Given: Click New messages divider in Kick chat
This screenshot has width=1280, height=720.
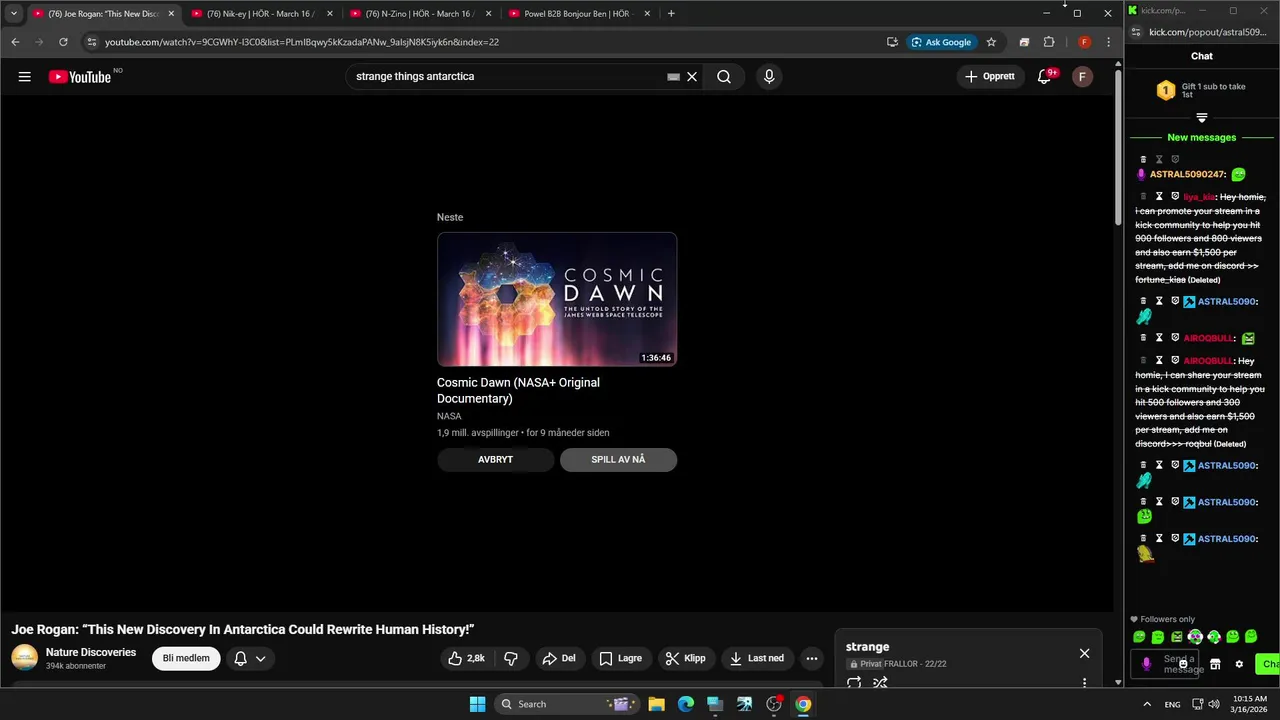Looking at the screenshot, I should (x=1202, y=137).
